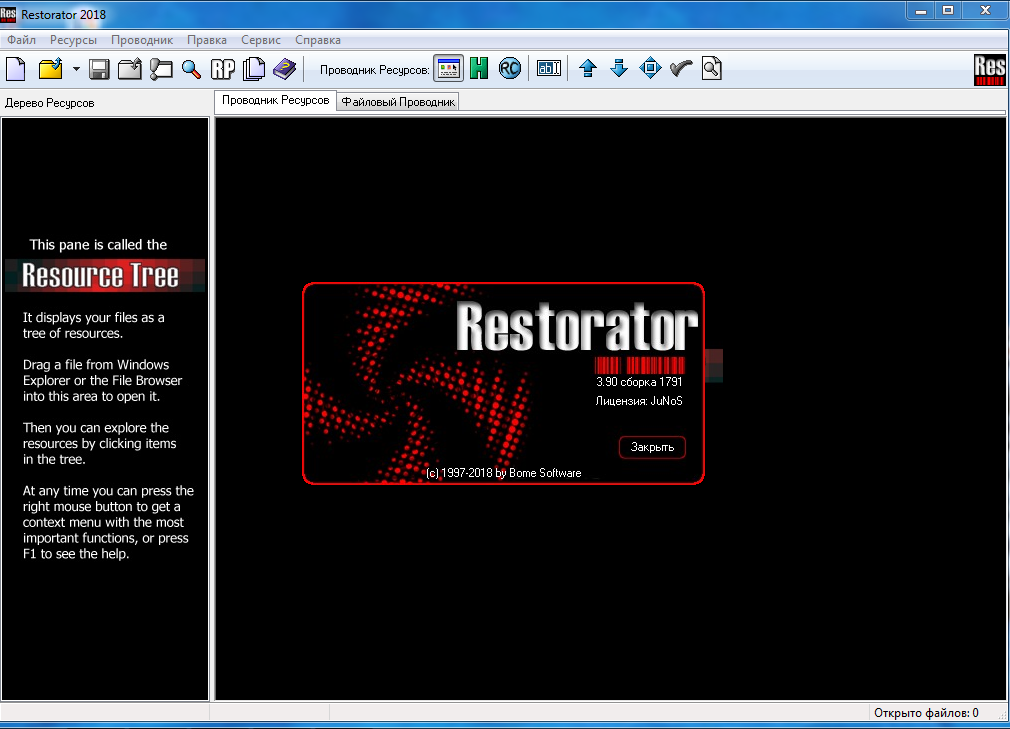Close the splash screen with Закрыть button

(x=652, y=447)
